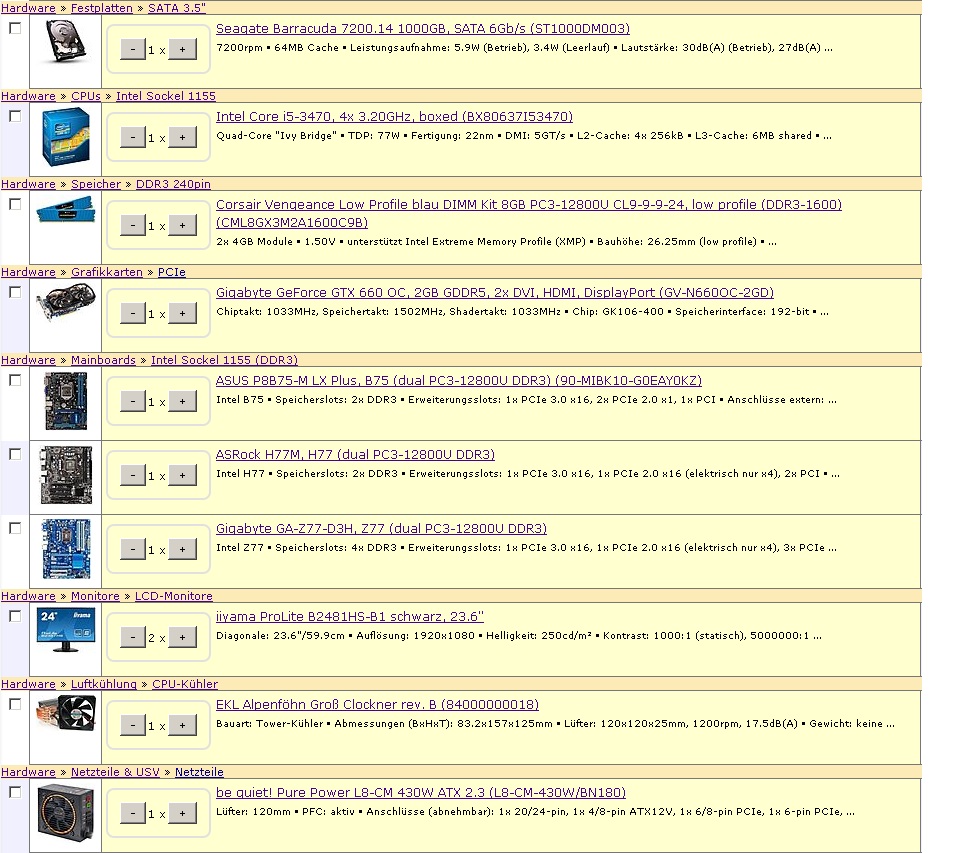Open Corsair Vengeance Low Profile product link

click(x=528, y=214)
